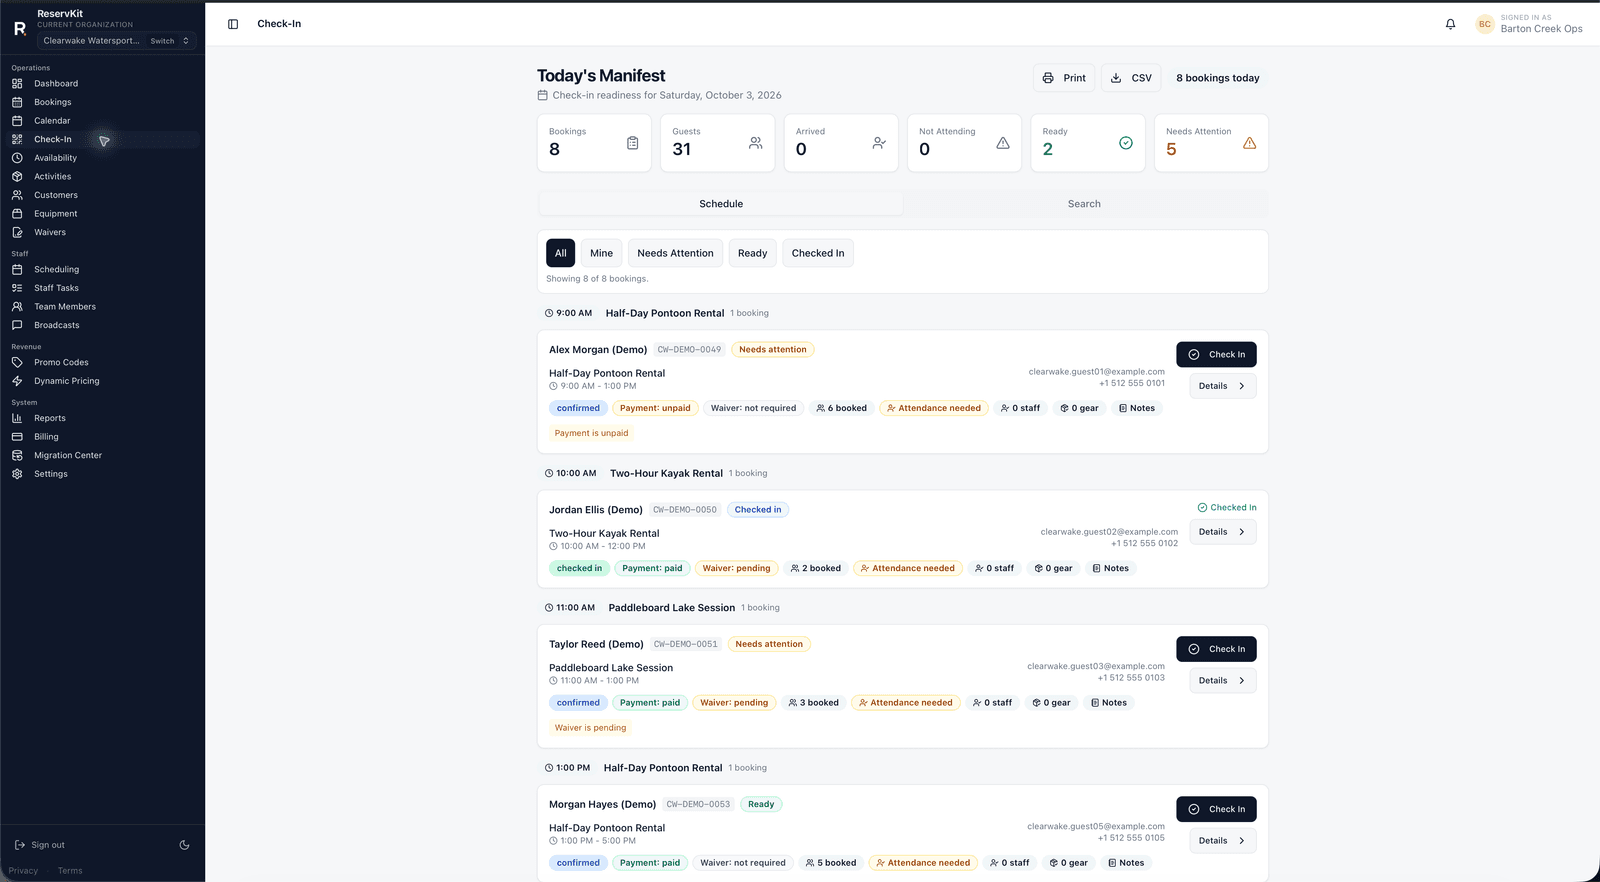Filter bookings by Needs Attention
Viewport: 1600px width, 882px height.
click(675, 253)
